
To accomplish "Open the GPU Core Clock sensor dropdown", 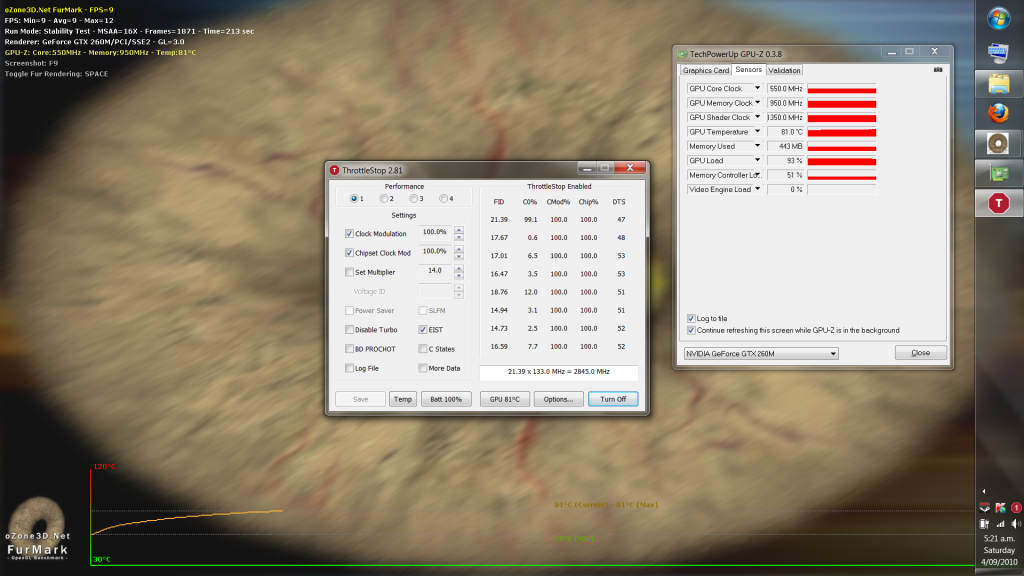I will pos(758,88).
